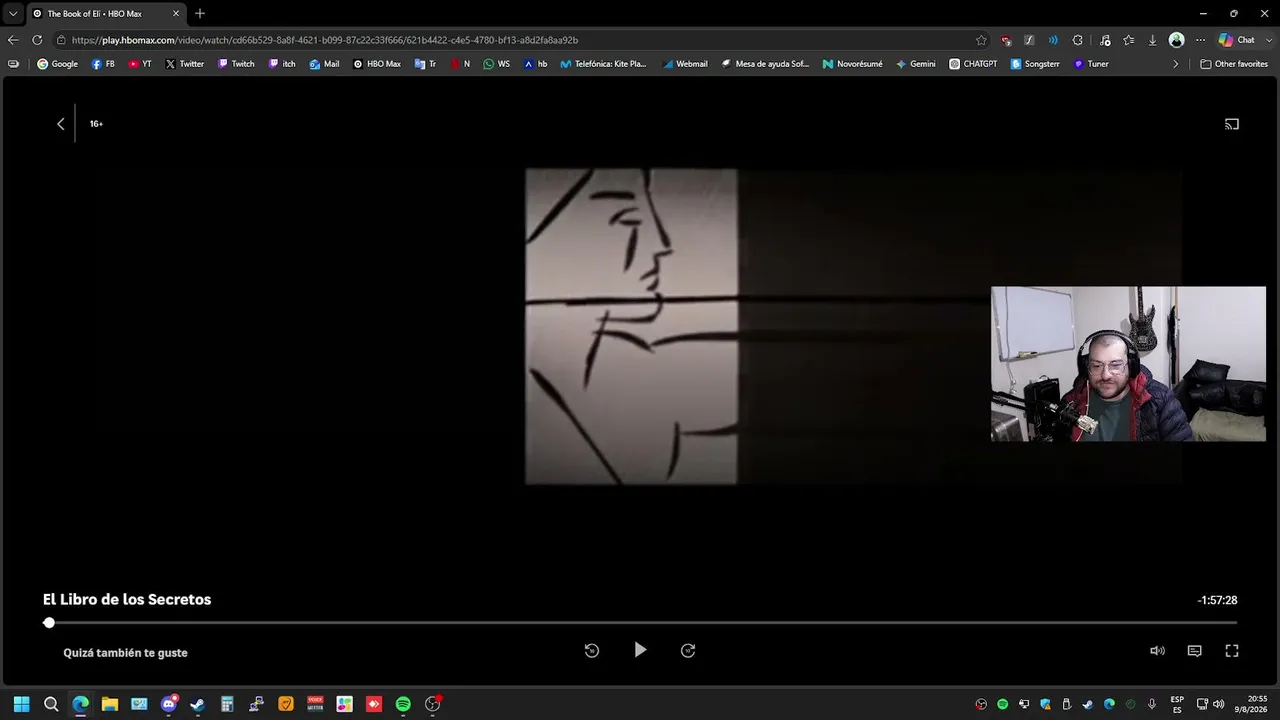1280x720 pixels.
Task: Open the browser media control button
Action: [x=1105, y=40]
